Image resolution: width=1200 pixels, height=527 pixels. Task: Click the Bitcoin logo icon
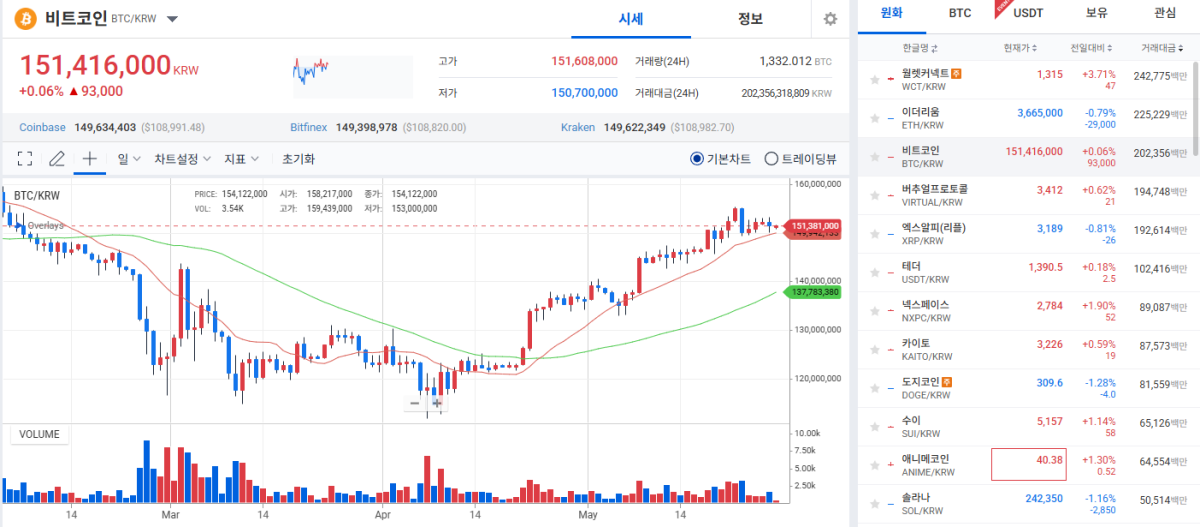pos(26,19)
